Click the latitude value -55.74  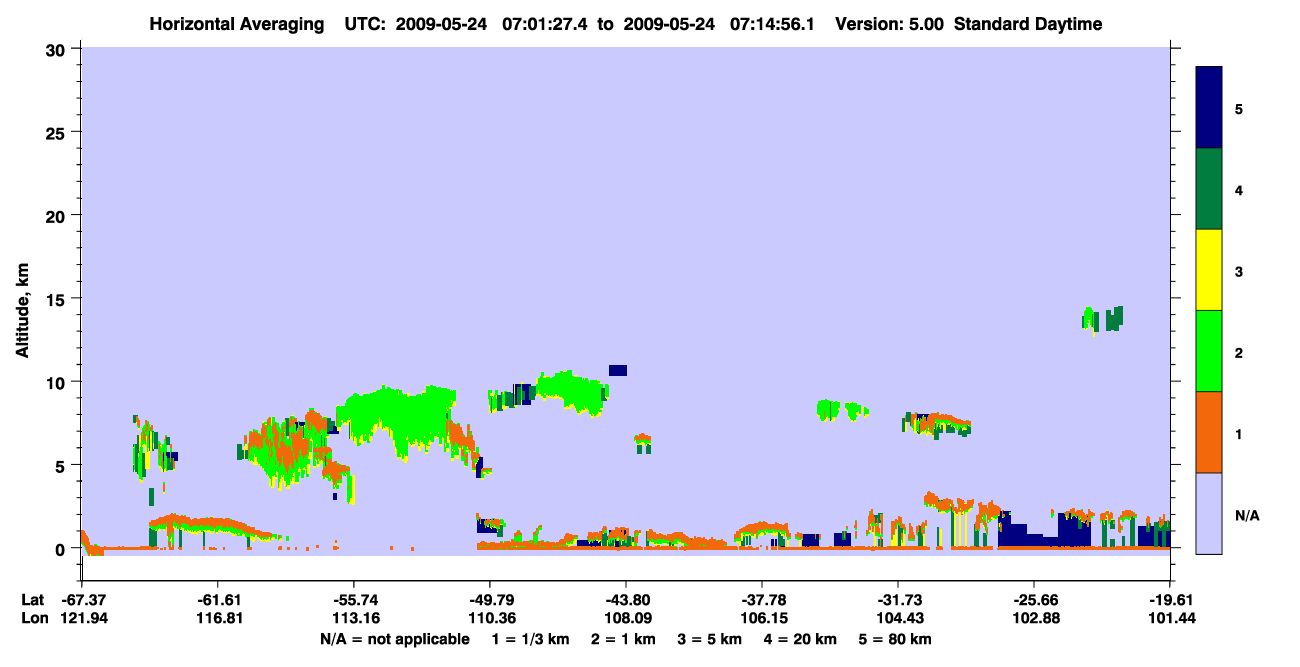pyautogui.click(x=354, y=600)
